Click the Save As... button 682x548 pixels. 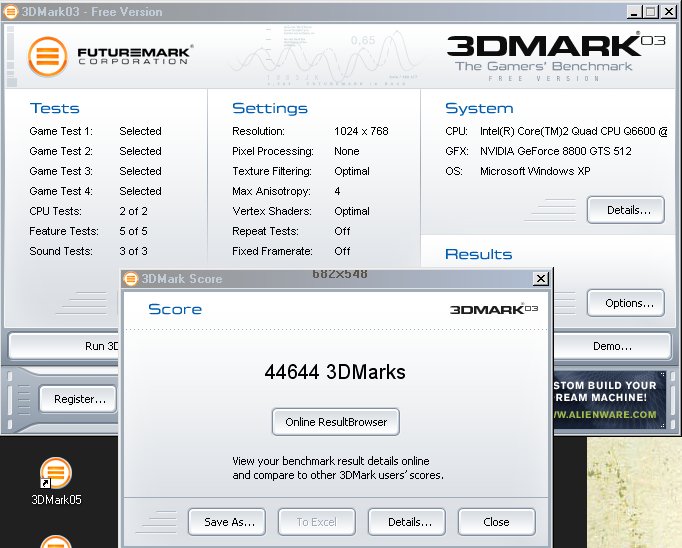pyautogui.click(x=227, y=522)
